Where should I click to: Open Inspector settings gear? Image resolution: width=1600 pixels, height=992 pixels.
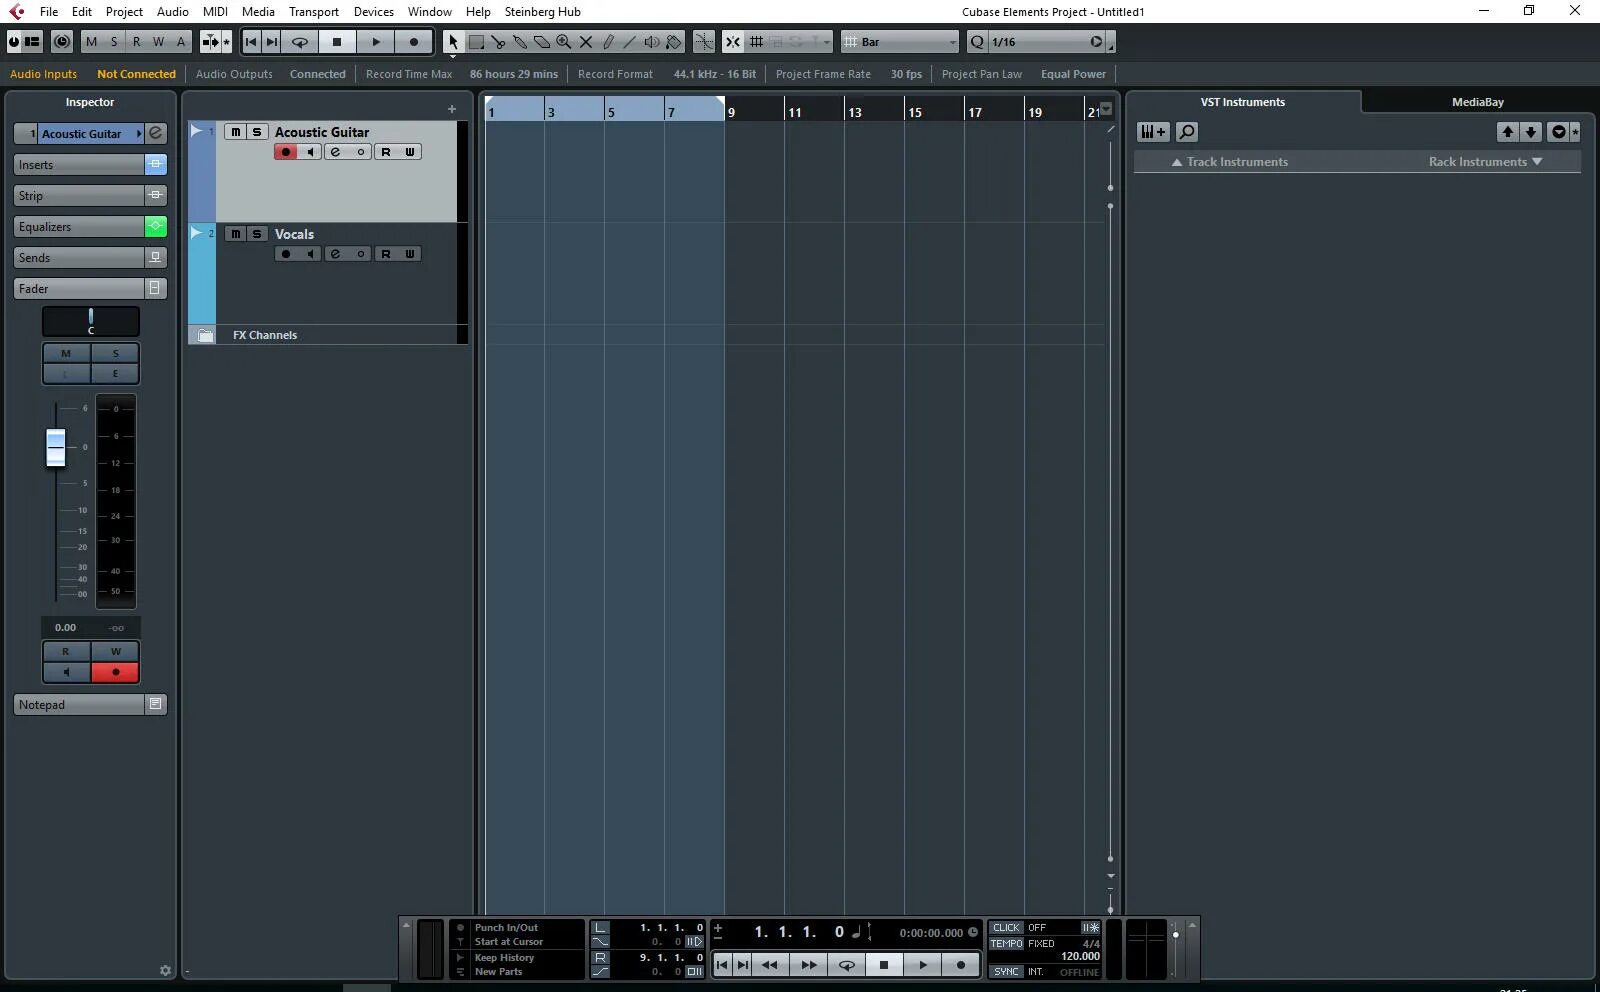point(165,970)
